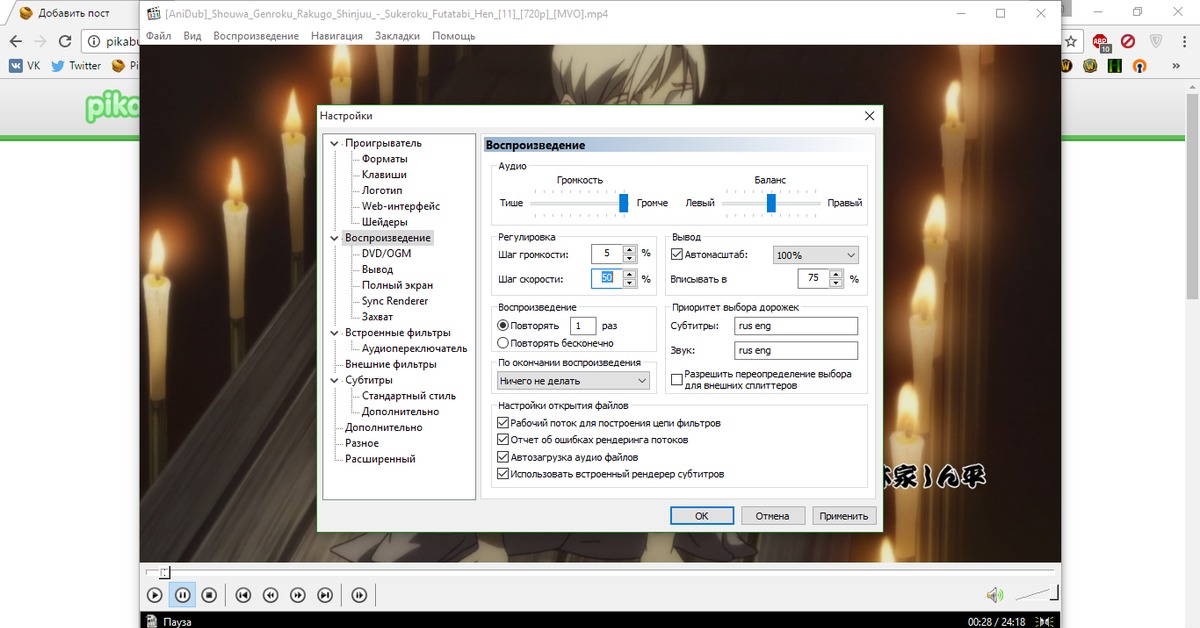The width and height of the screenshot is (1200, 628).
Task: Click the fast-forward (increase speed) icon
Action: tap(298, 595)
